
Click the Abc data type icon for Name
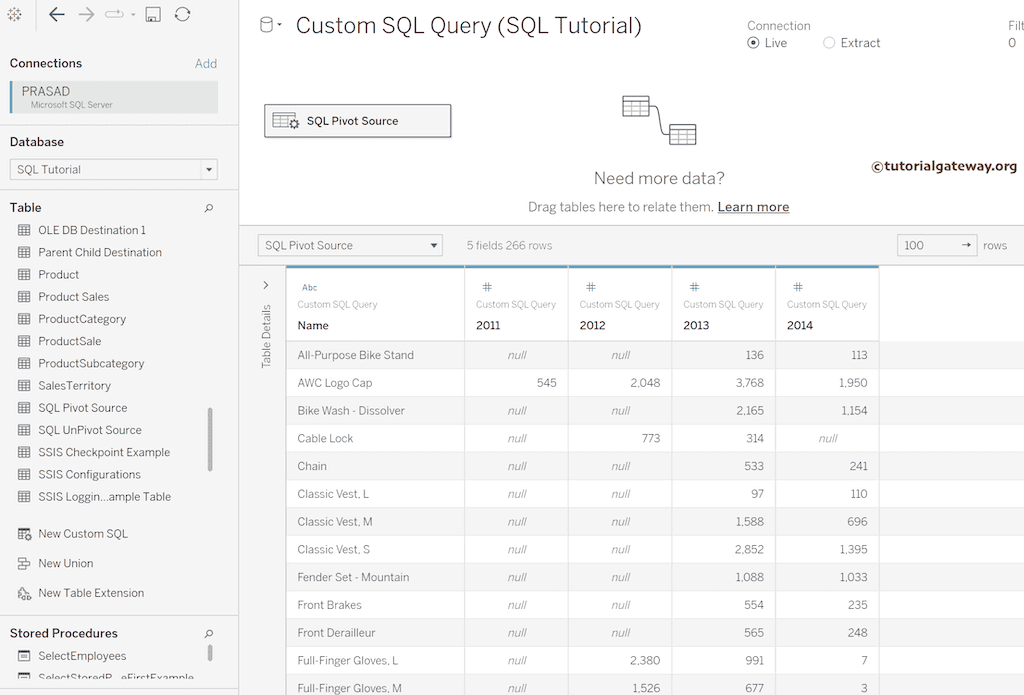click(309, 288)
